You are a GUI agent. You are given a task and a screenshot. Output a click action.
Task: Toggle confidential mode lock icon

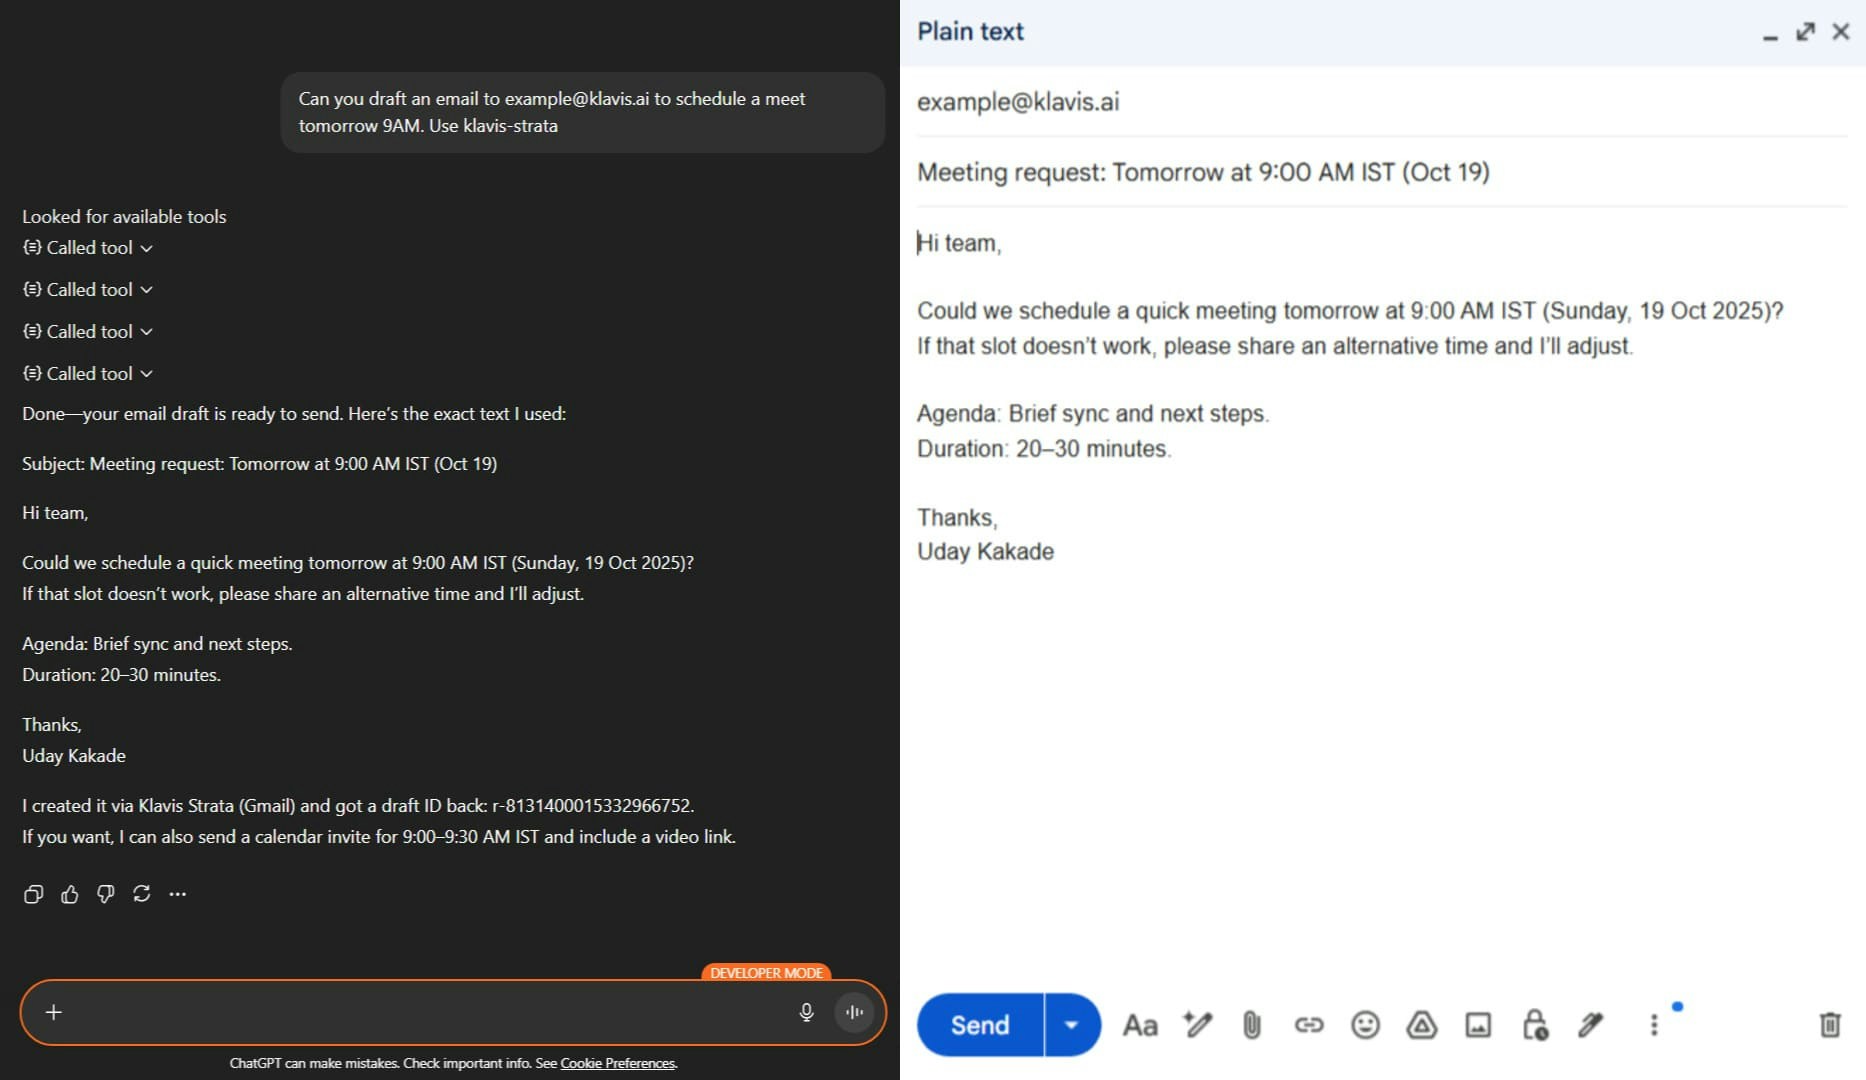(1535, 1025)
